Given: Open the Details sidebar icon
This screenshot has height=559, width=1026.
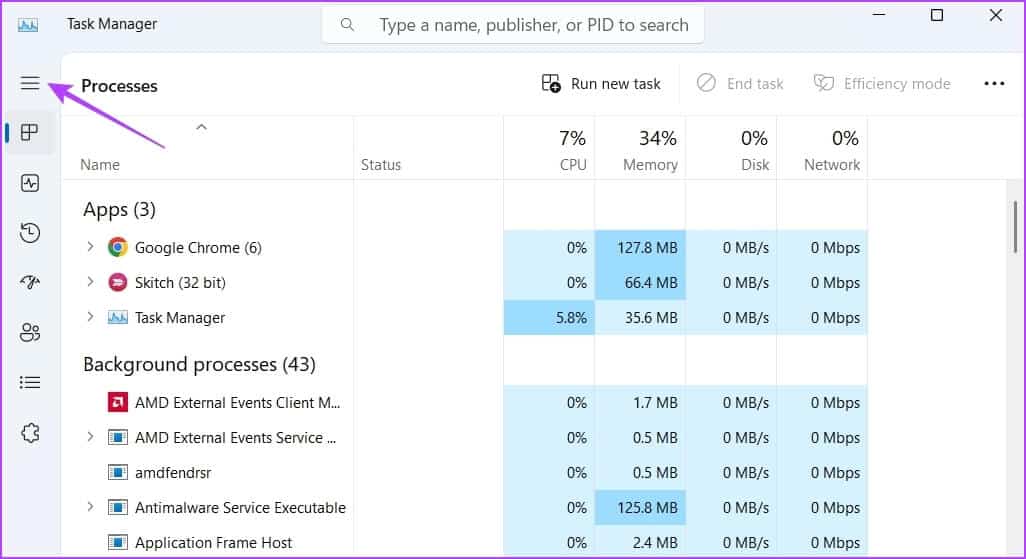Looking at the screenshot, I should [x=29, y=382].
